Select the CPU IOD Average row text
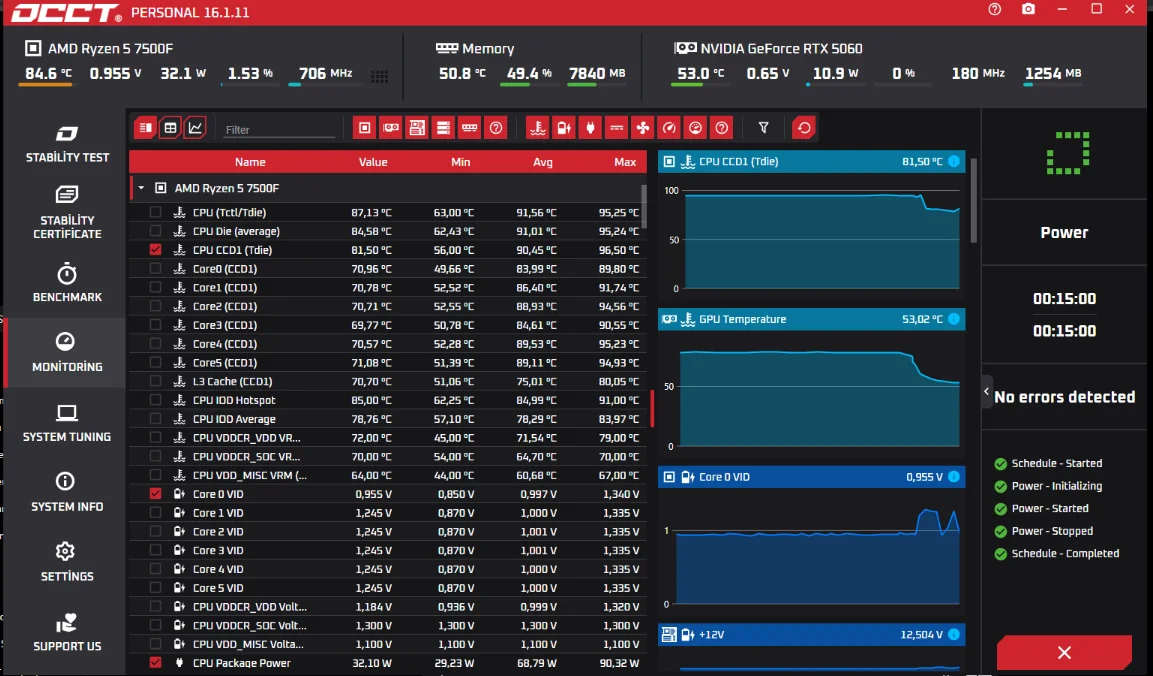 pos(234,419)
